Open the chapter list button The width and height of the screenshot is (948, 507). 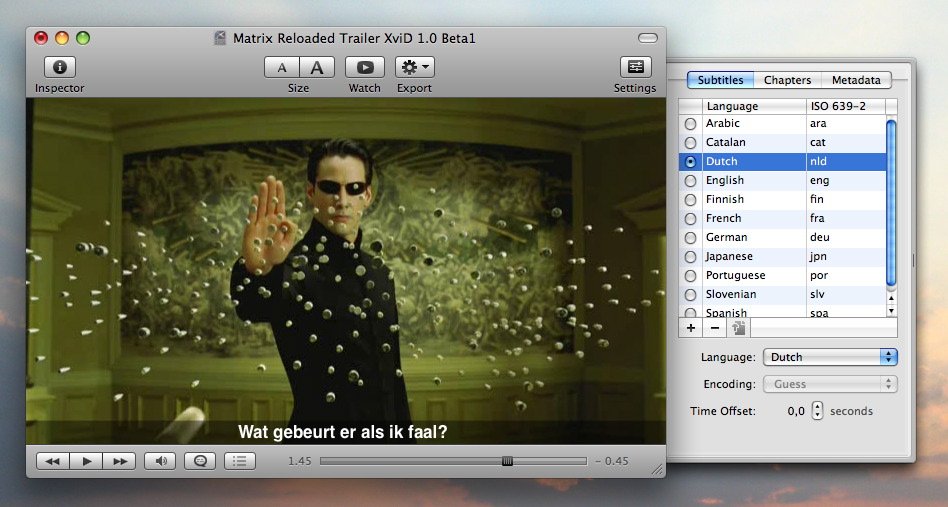[x=240, y=461]
